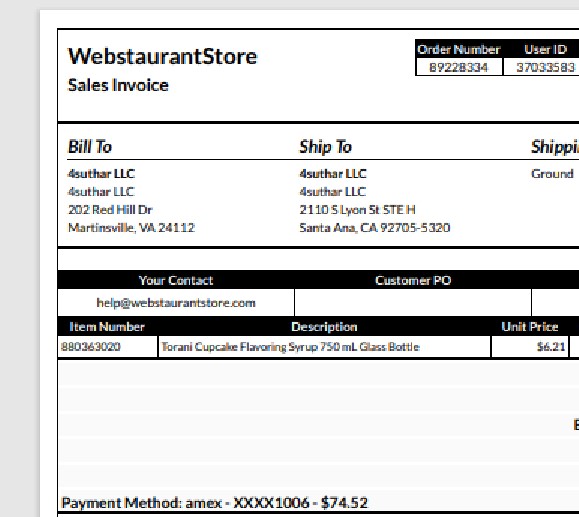This screenshot has height=517, width=579.
Task: Open the help@webstaurantstore.com email link
Action: click(176, 303)
